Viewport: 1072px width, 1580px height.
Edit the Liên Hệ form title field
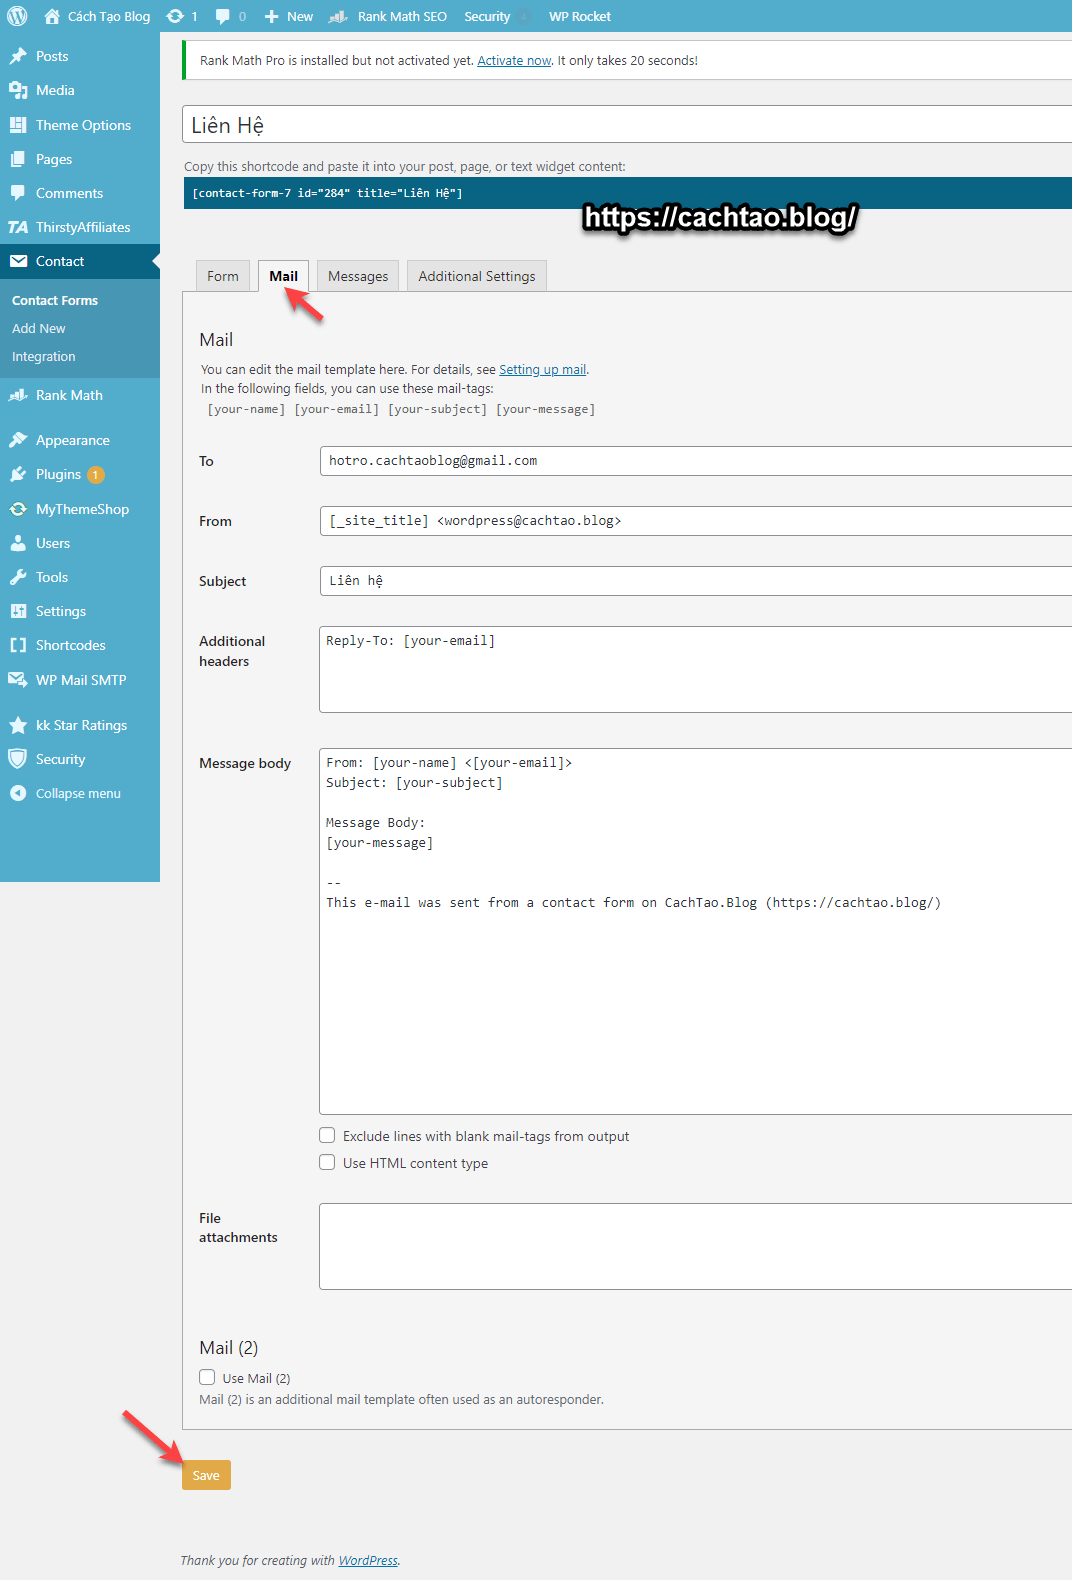(x=627, y=125)
